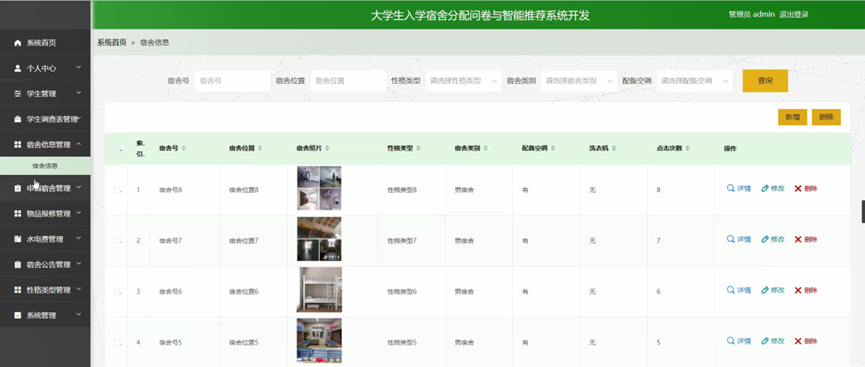
Task: Click the magnifier 详情 icon for 宿舍号5
Action: pos(730,341)
